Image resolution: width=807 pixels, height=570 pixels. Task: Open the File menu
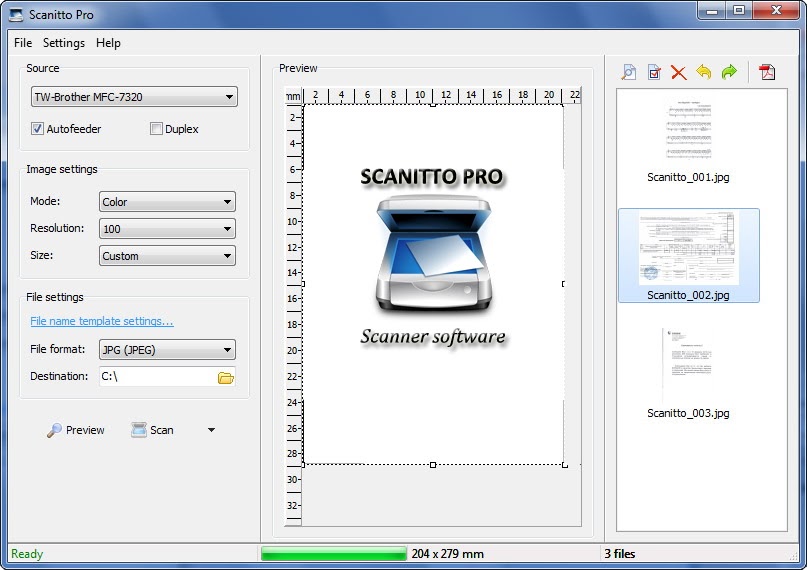23,43
